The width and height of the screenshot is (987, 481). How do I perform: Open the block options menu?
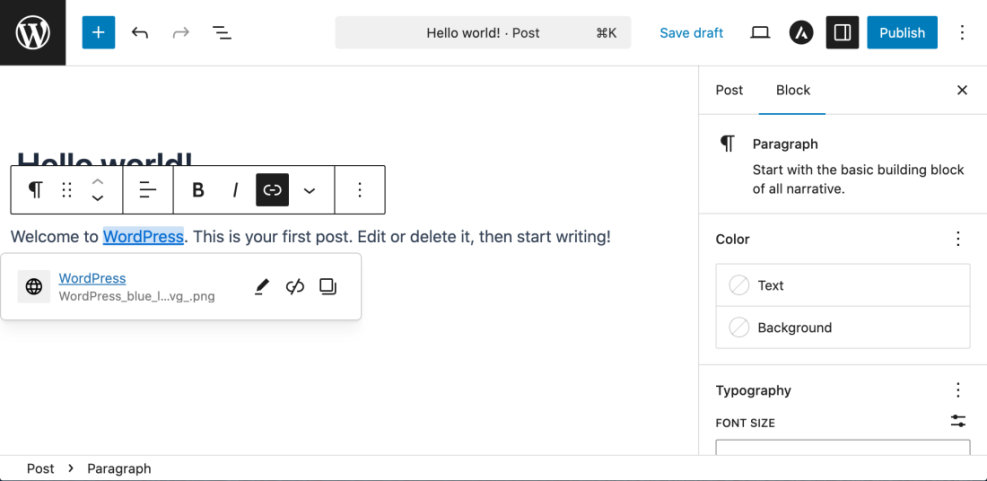pos(359,190)
